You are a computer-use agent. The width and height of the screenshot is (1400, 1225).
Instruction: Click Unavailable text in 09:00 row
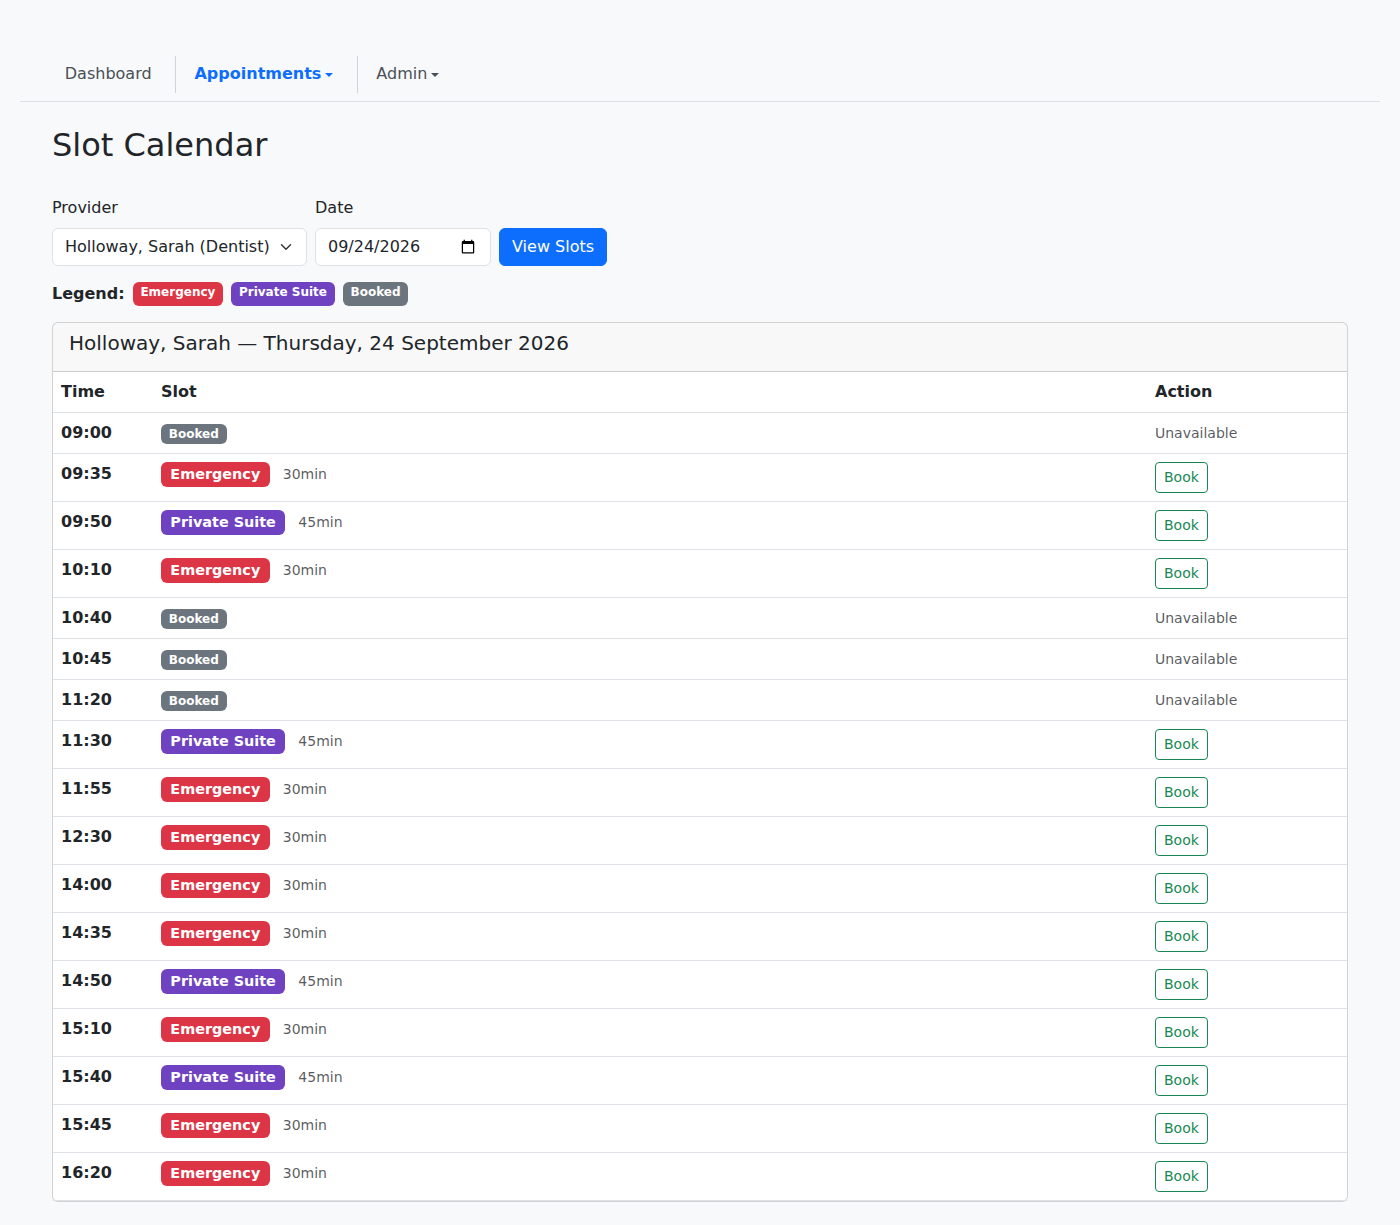(1196, 433)
